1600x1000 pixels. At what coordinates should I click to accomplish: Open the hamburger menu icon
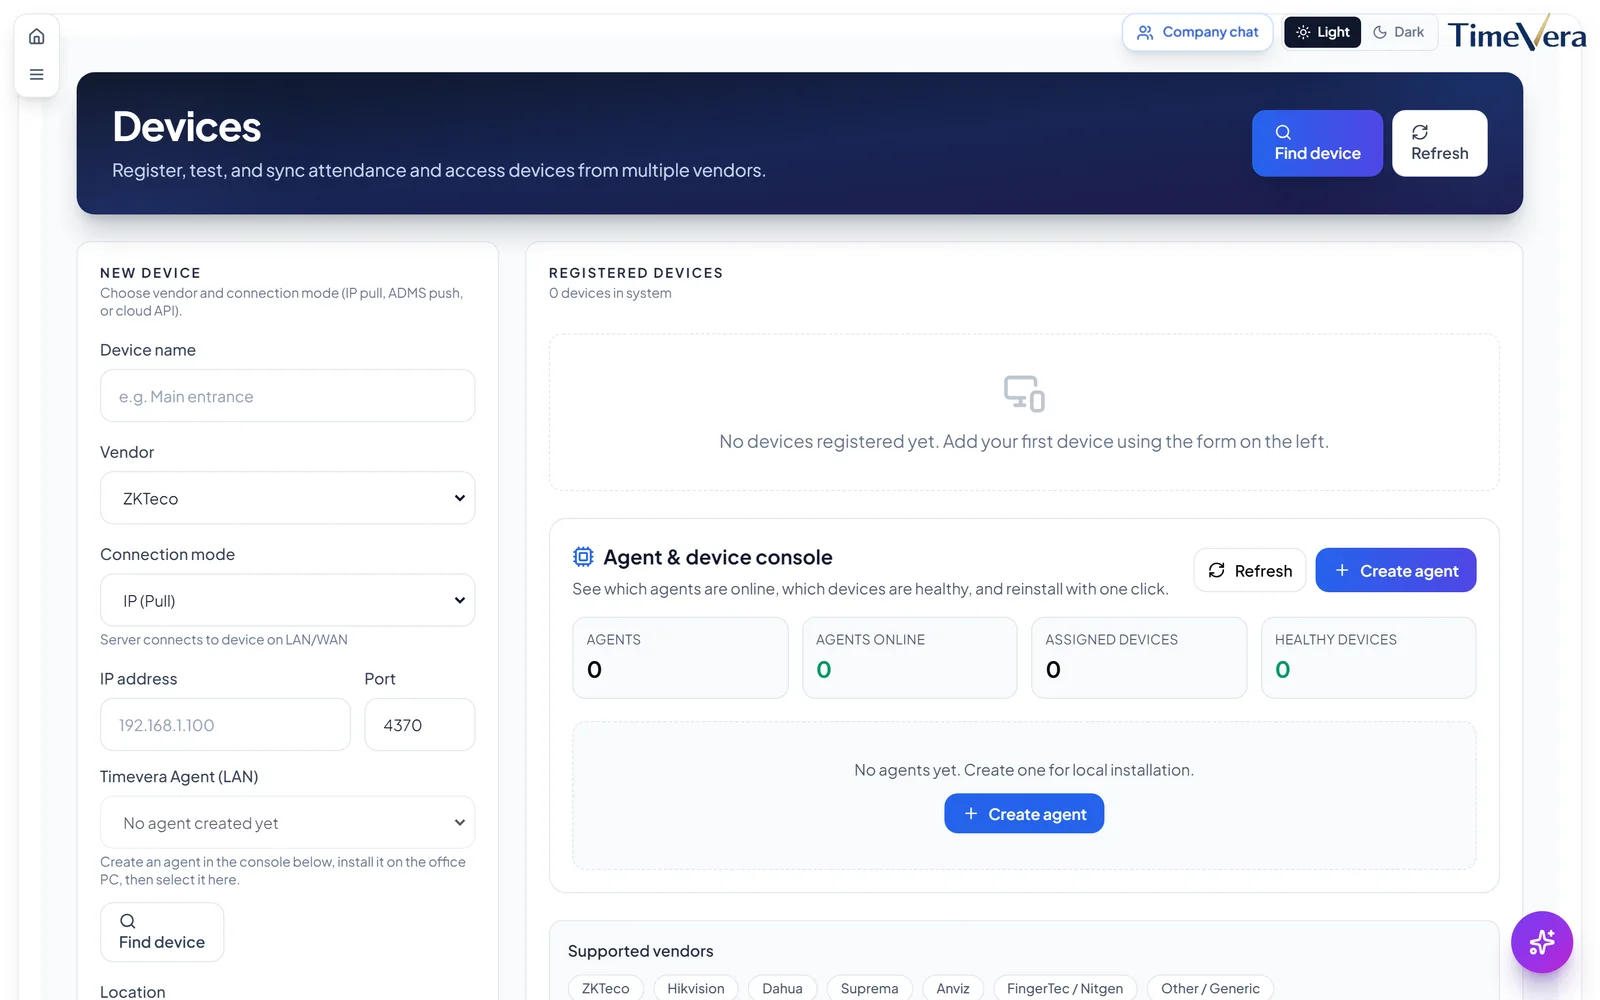tap(37, 75)
